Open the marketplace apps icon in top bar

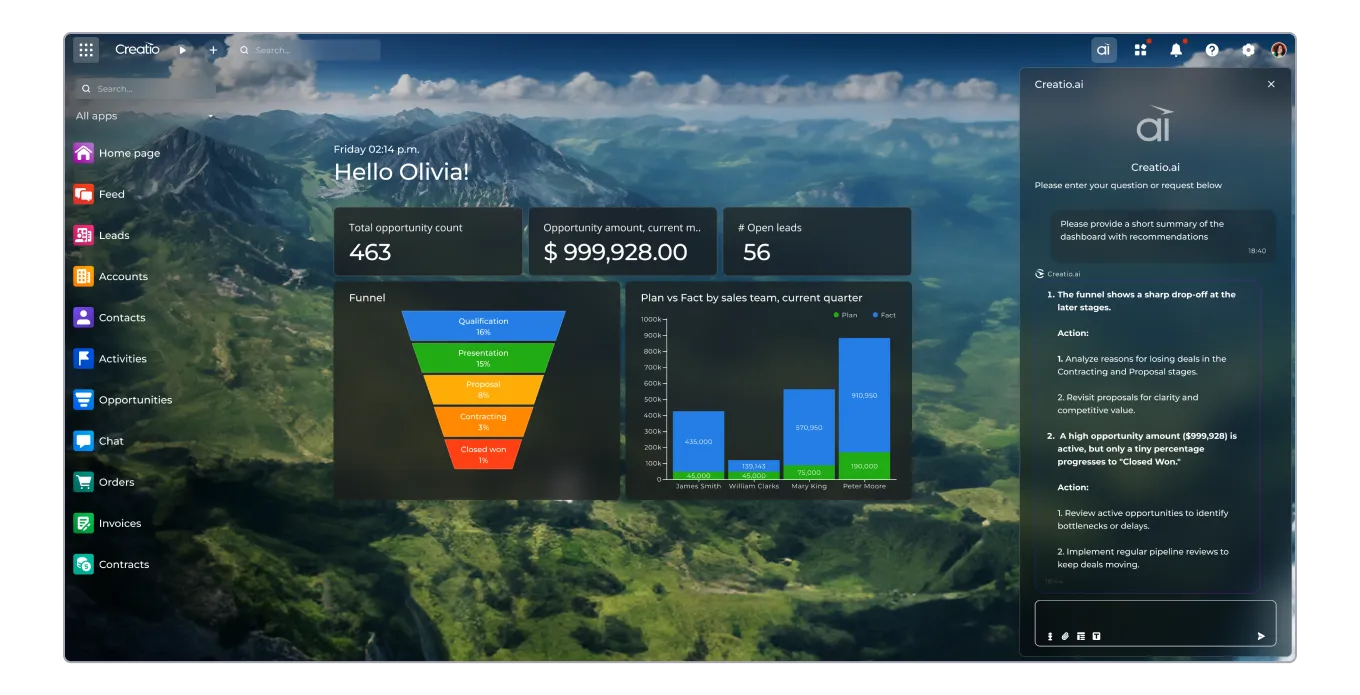point(1140,50)
